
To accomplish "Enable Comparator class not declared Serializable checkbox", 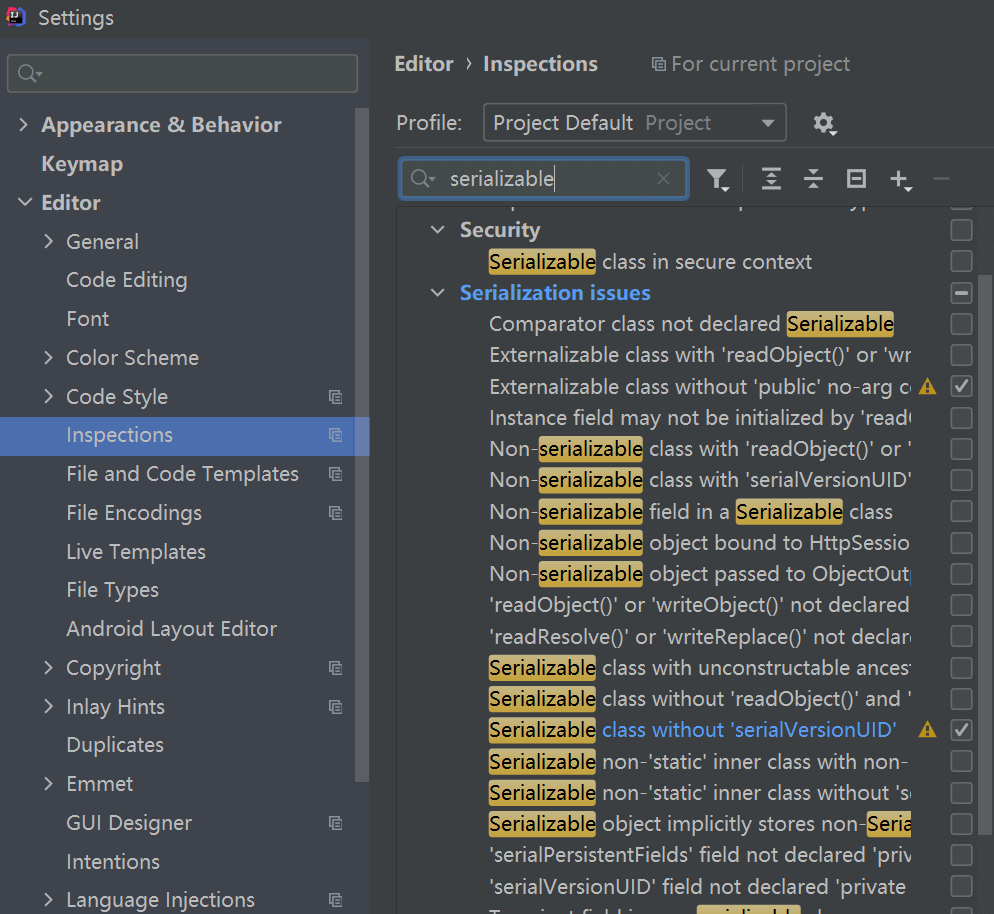I will tap(961, 324).
